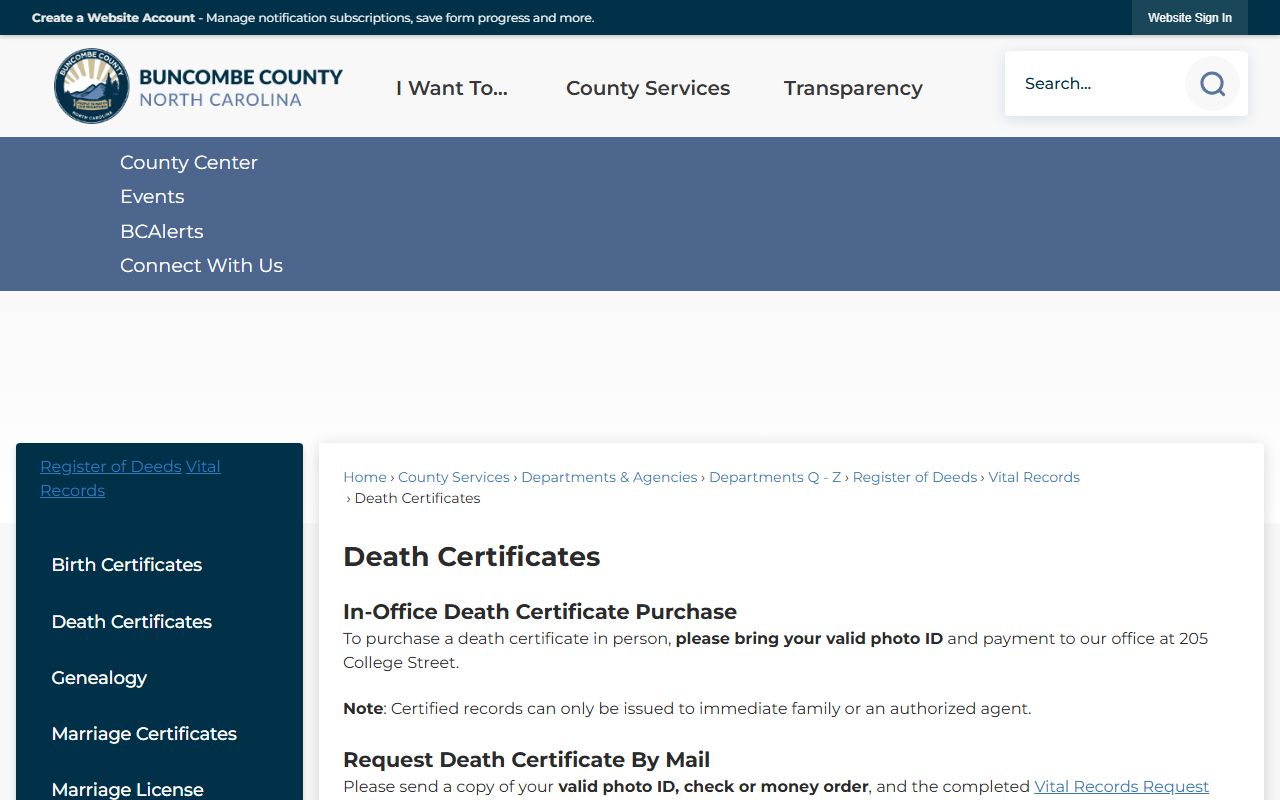Select Marriage Certificates in the sidebar
1280x800 pixels.
click(x=144, y=734)
